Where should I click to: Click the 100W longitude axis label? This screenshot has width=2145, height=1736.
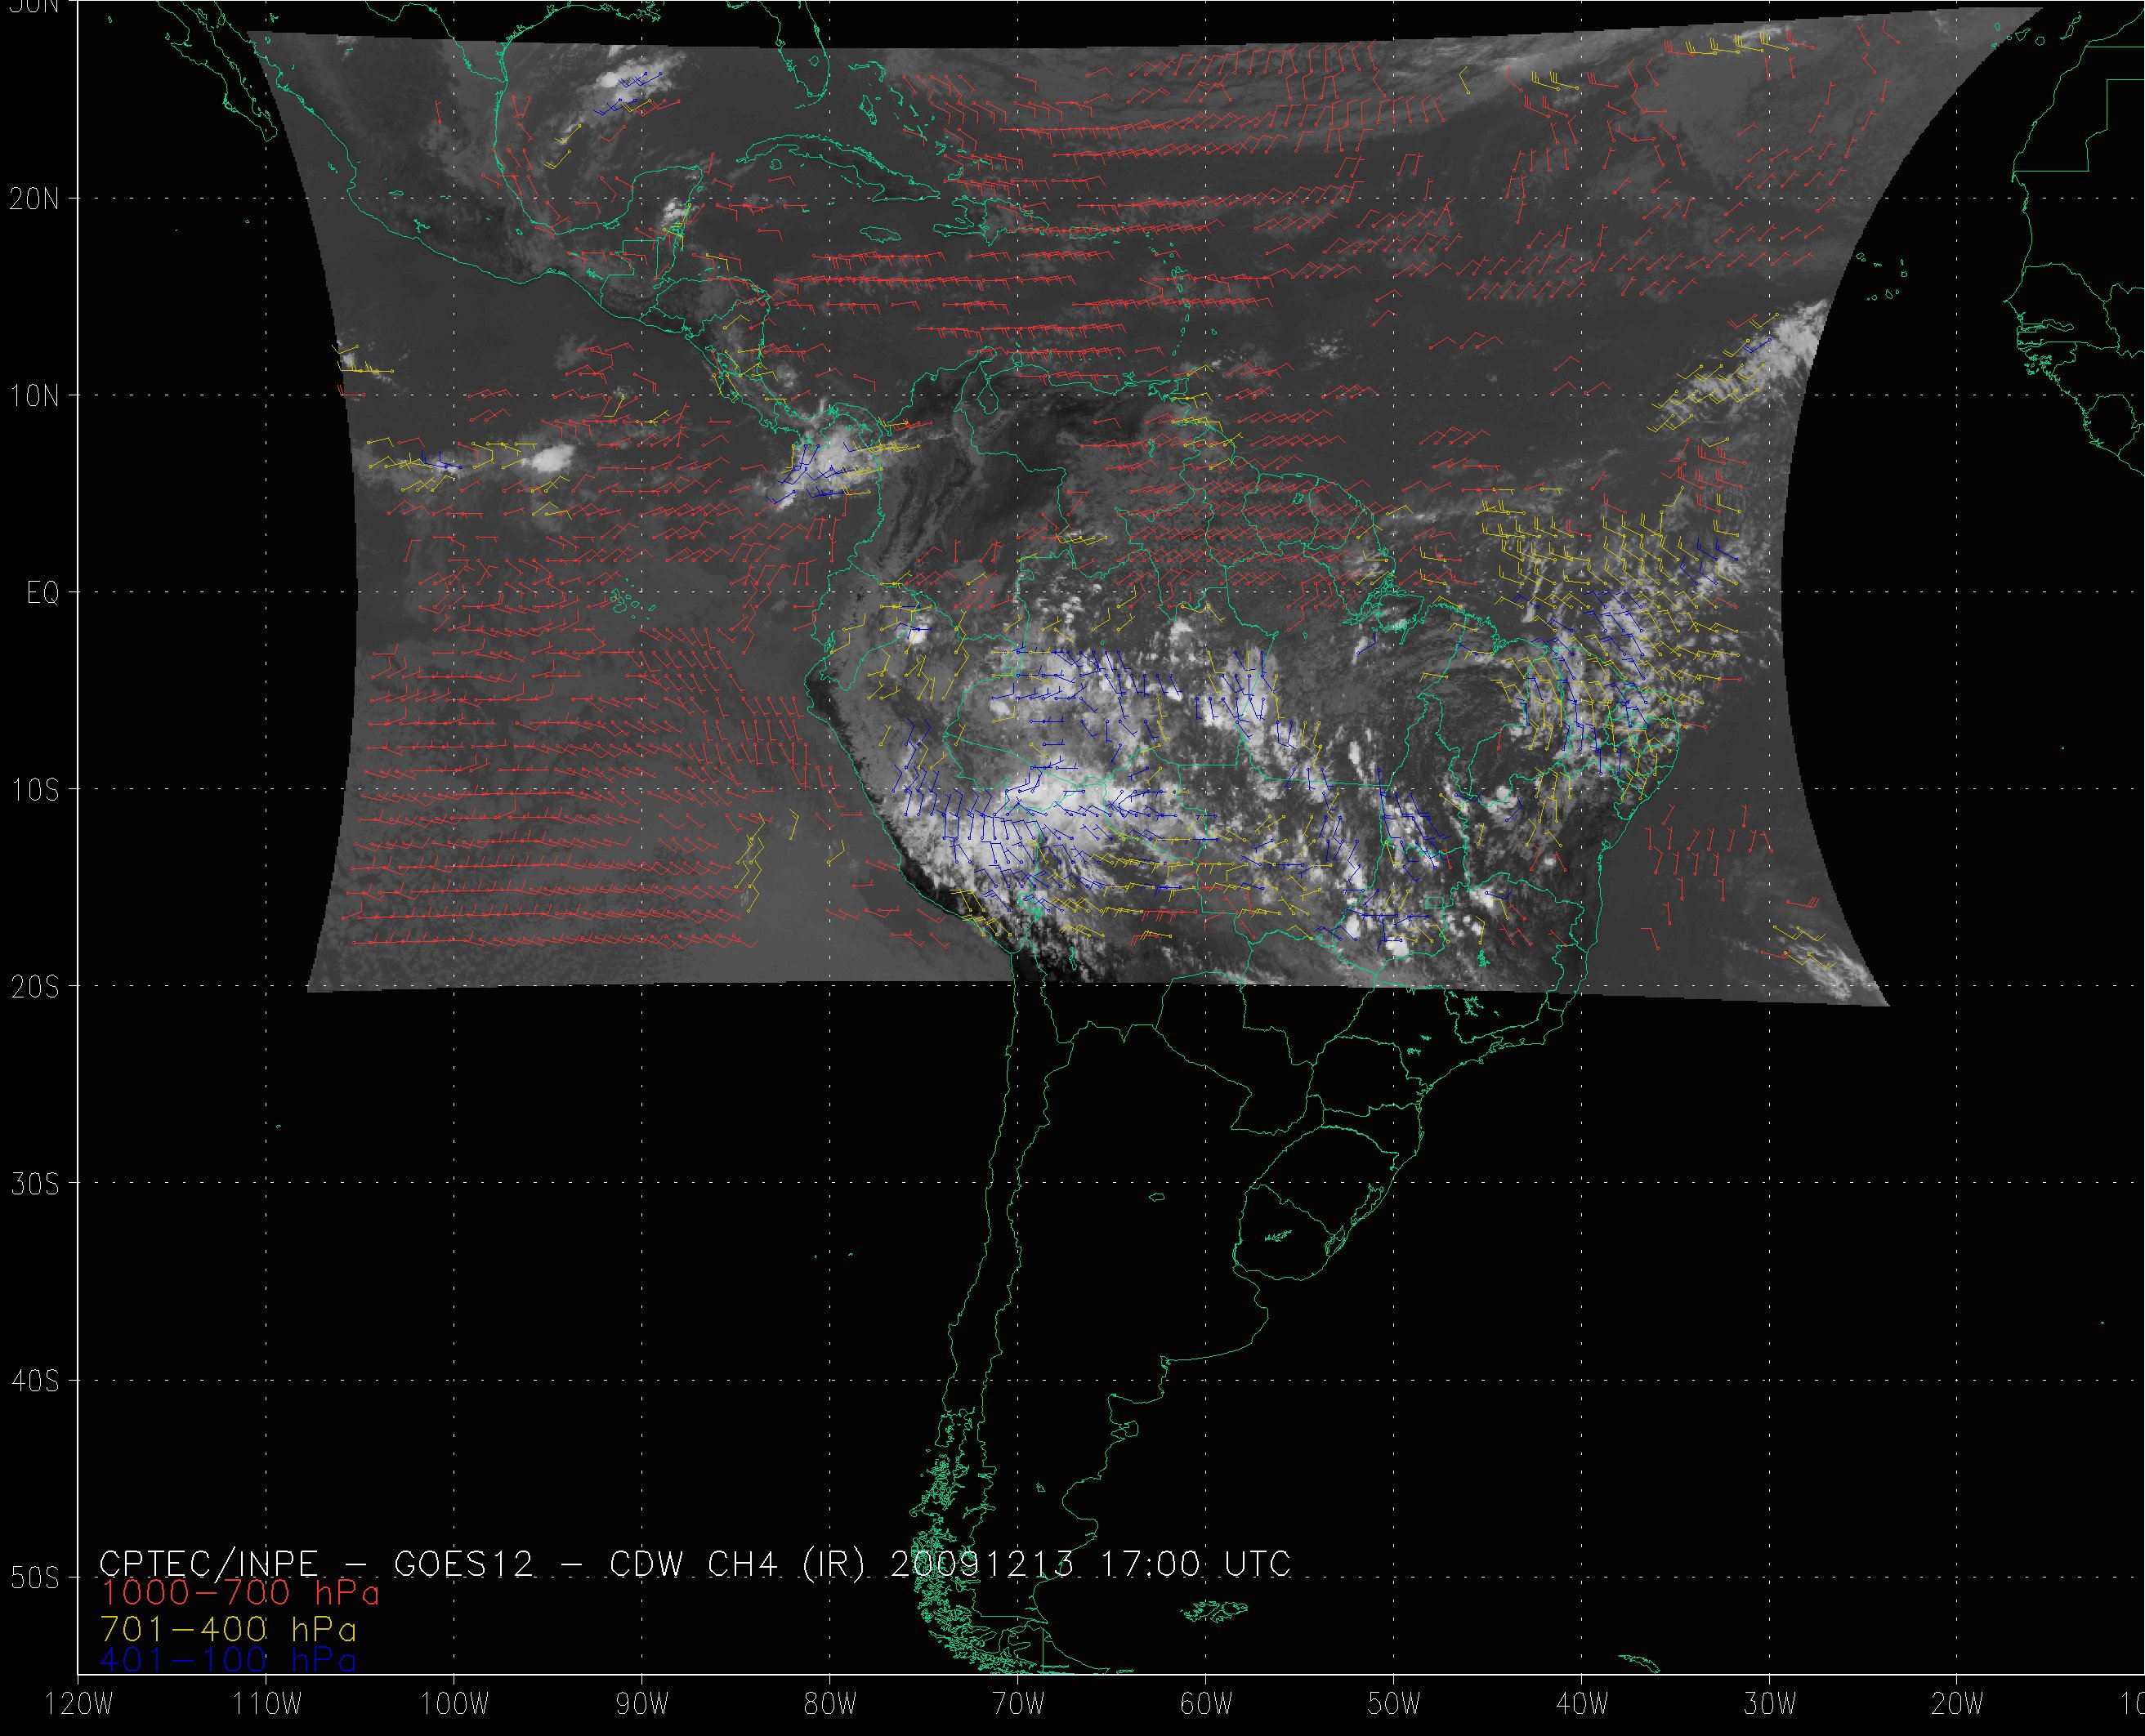(454, 1704)
